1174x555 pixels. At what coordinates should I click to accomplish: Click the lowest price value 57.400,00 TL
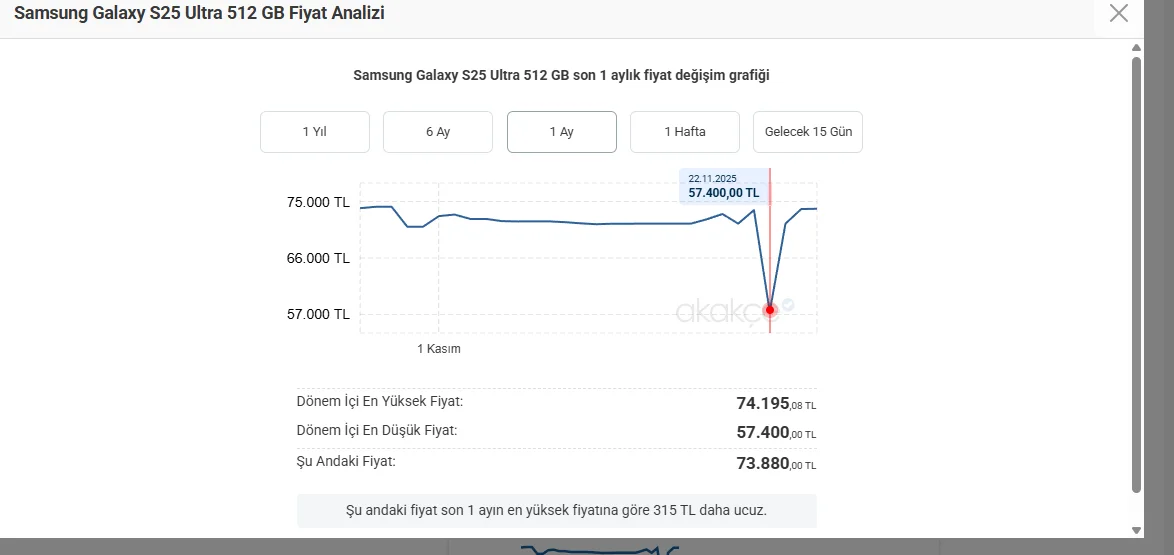776,432
